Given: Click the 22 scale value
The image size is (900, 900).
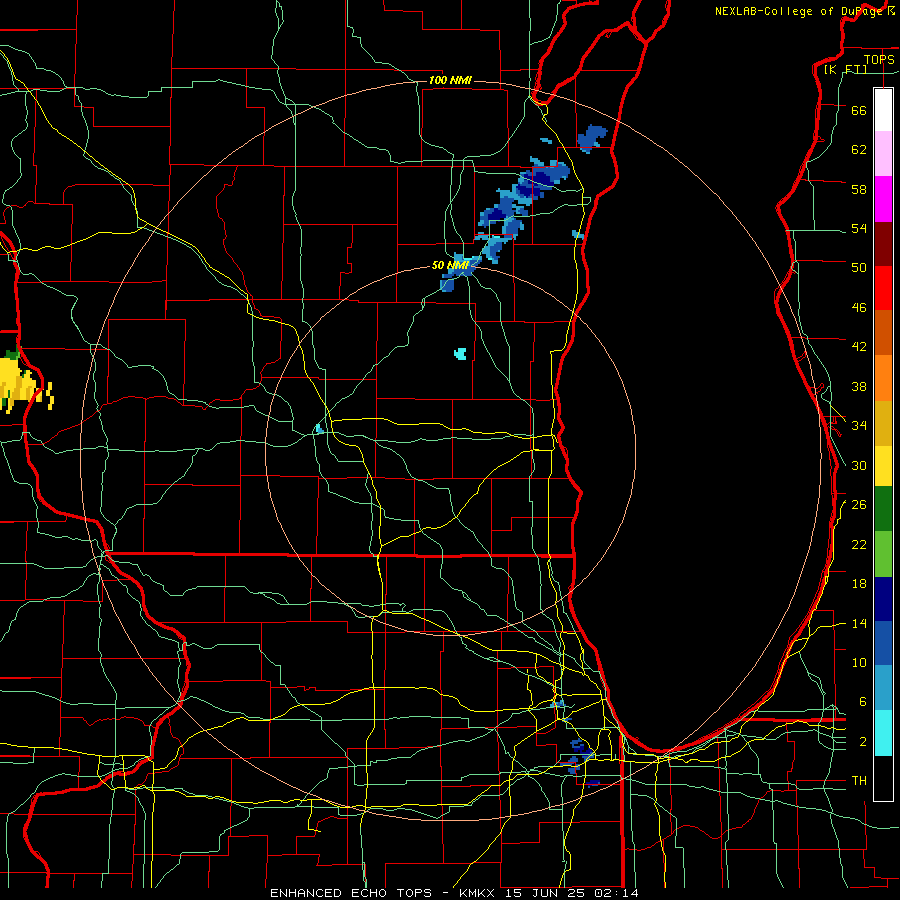Looking at the screenshot, I should click(859, 544).
